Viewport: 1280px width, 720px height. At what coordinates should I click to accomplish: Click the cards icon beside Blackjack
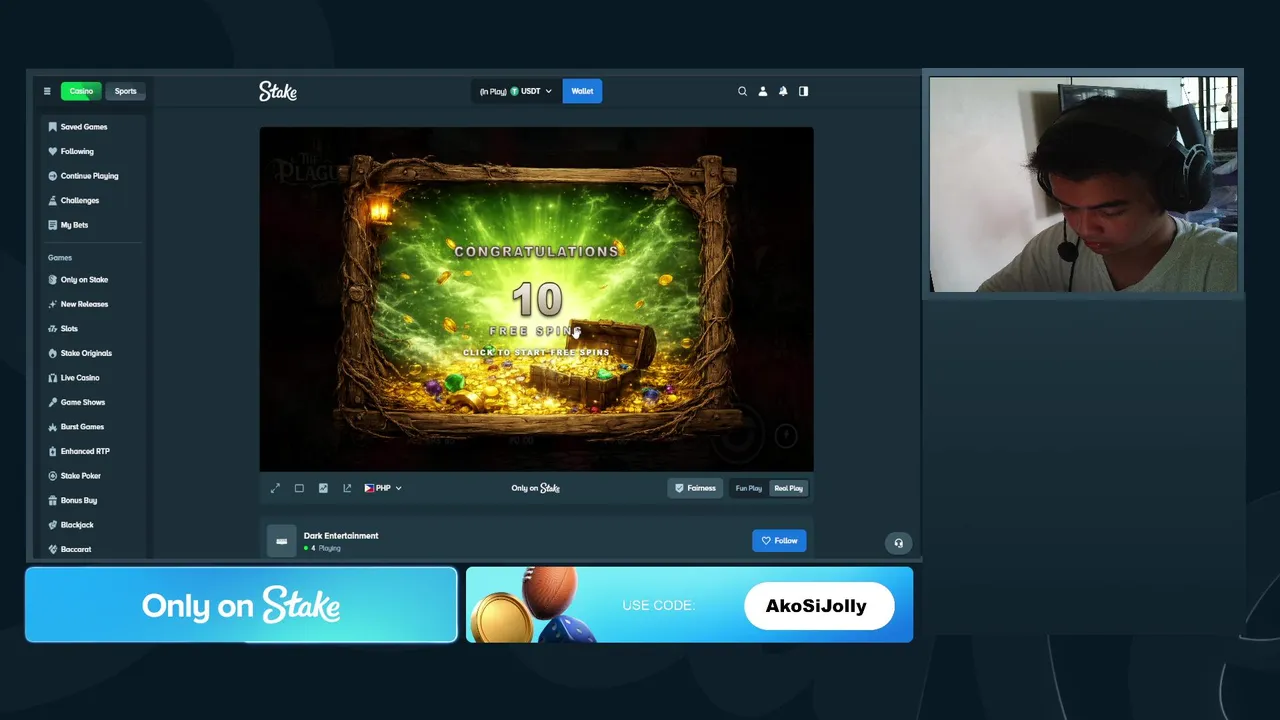coord(52,525)
